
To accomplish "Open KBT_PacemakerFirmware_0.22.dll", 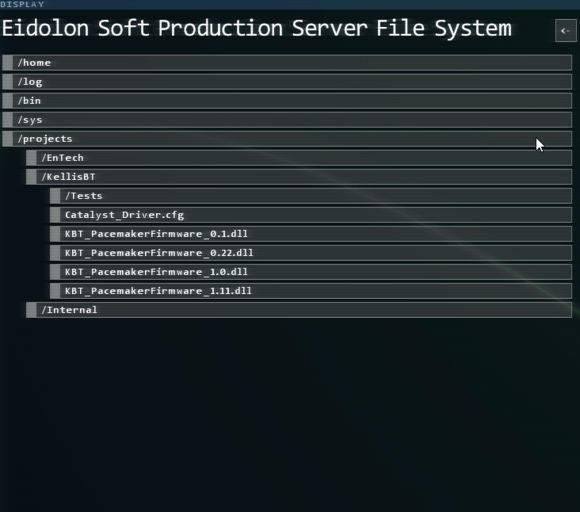I will coord(311,253).
